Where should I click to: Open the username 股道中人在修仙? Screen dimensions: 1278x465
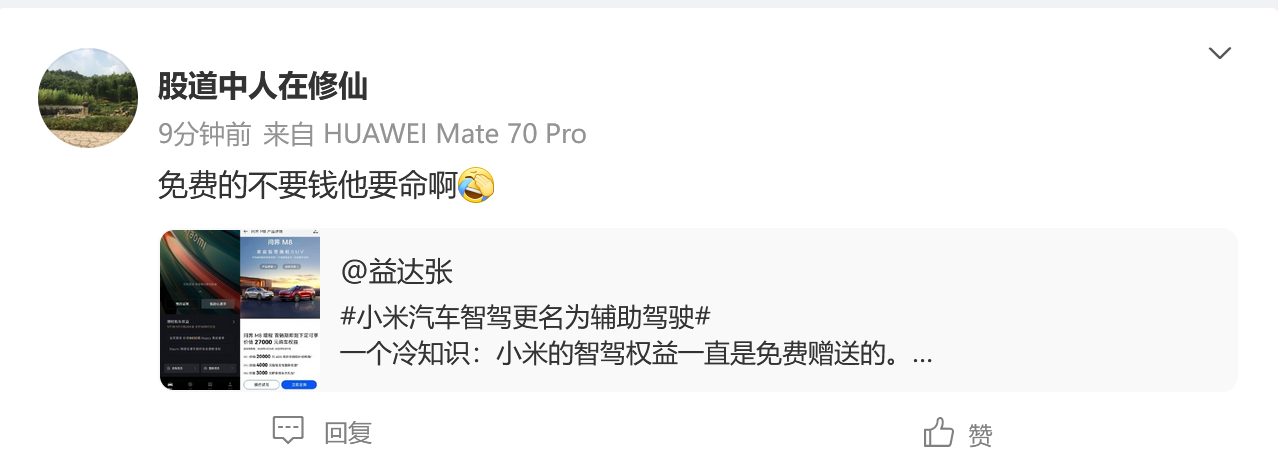point(263,87)
